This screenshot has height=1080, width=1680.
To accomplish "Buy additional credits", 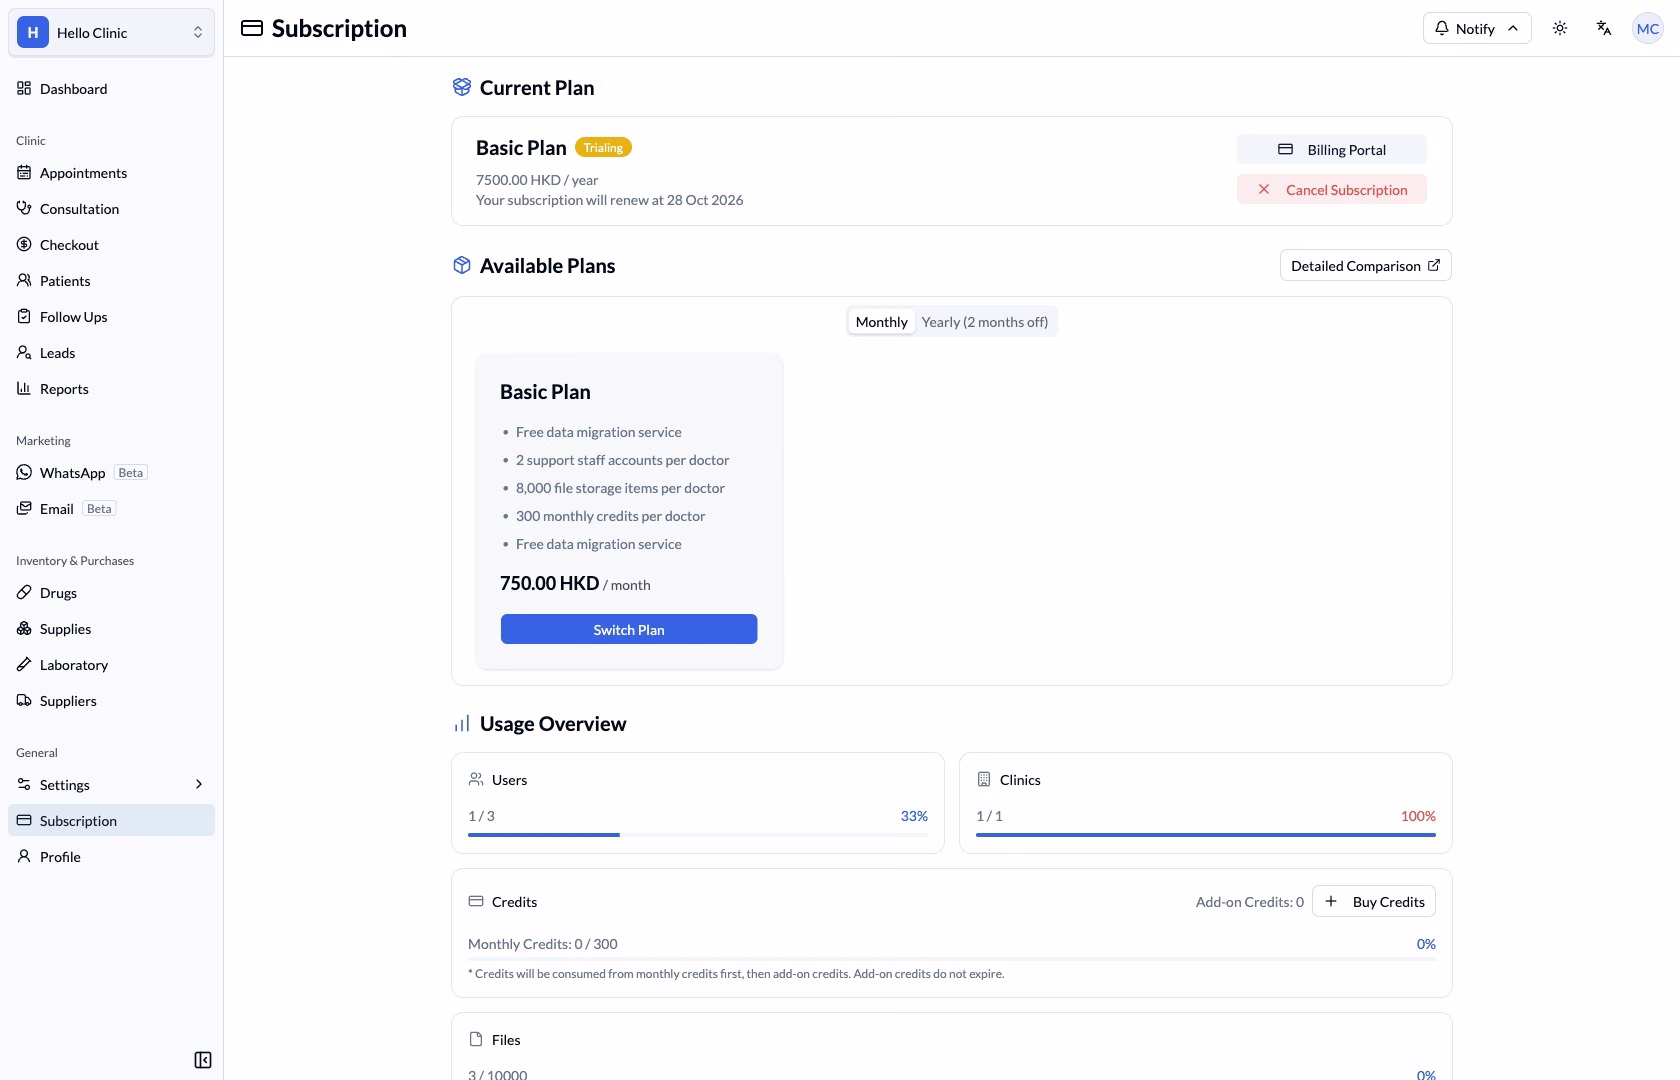I will pyautogui.click(x=1374, y=902).
